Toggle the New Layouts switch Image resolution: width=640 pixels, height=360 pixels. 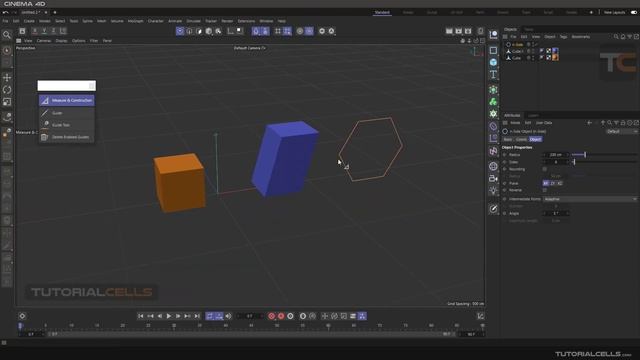[x=633, y=12]
